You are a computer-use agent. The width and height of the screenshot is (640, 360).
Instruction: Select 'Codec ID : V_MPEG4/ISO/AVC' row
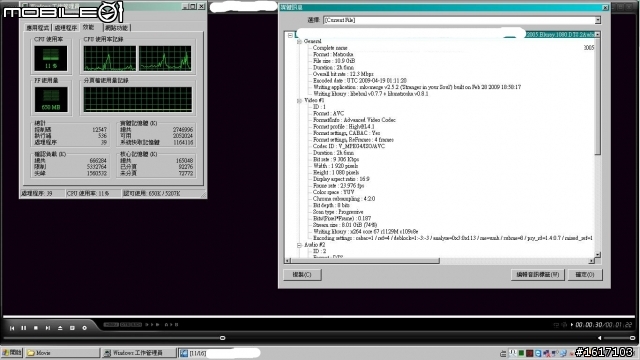coord(349,146)
